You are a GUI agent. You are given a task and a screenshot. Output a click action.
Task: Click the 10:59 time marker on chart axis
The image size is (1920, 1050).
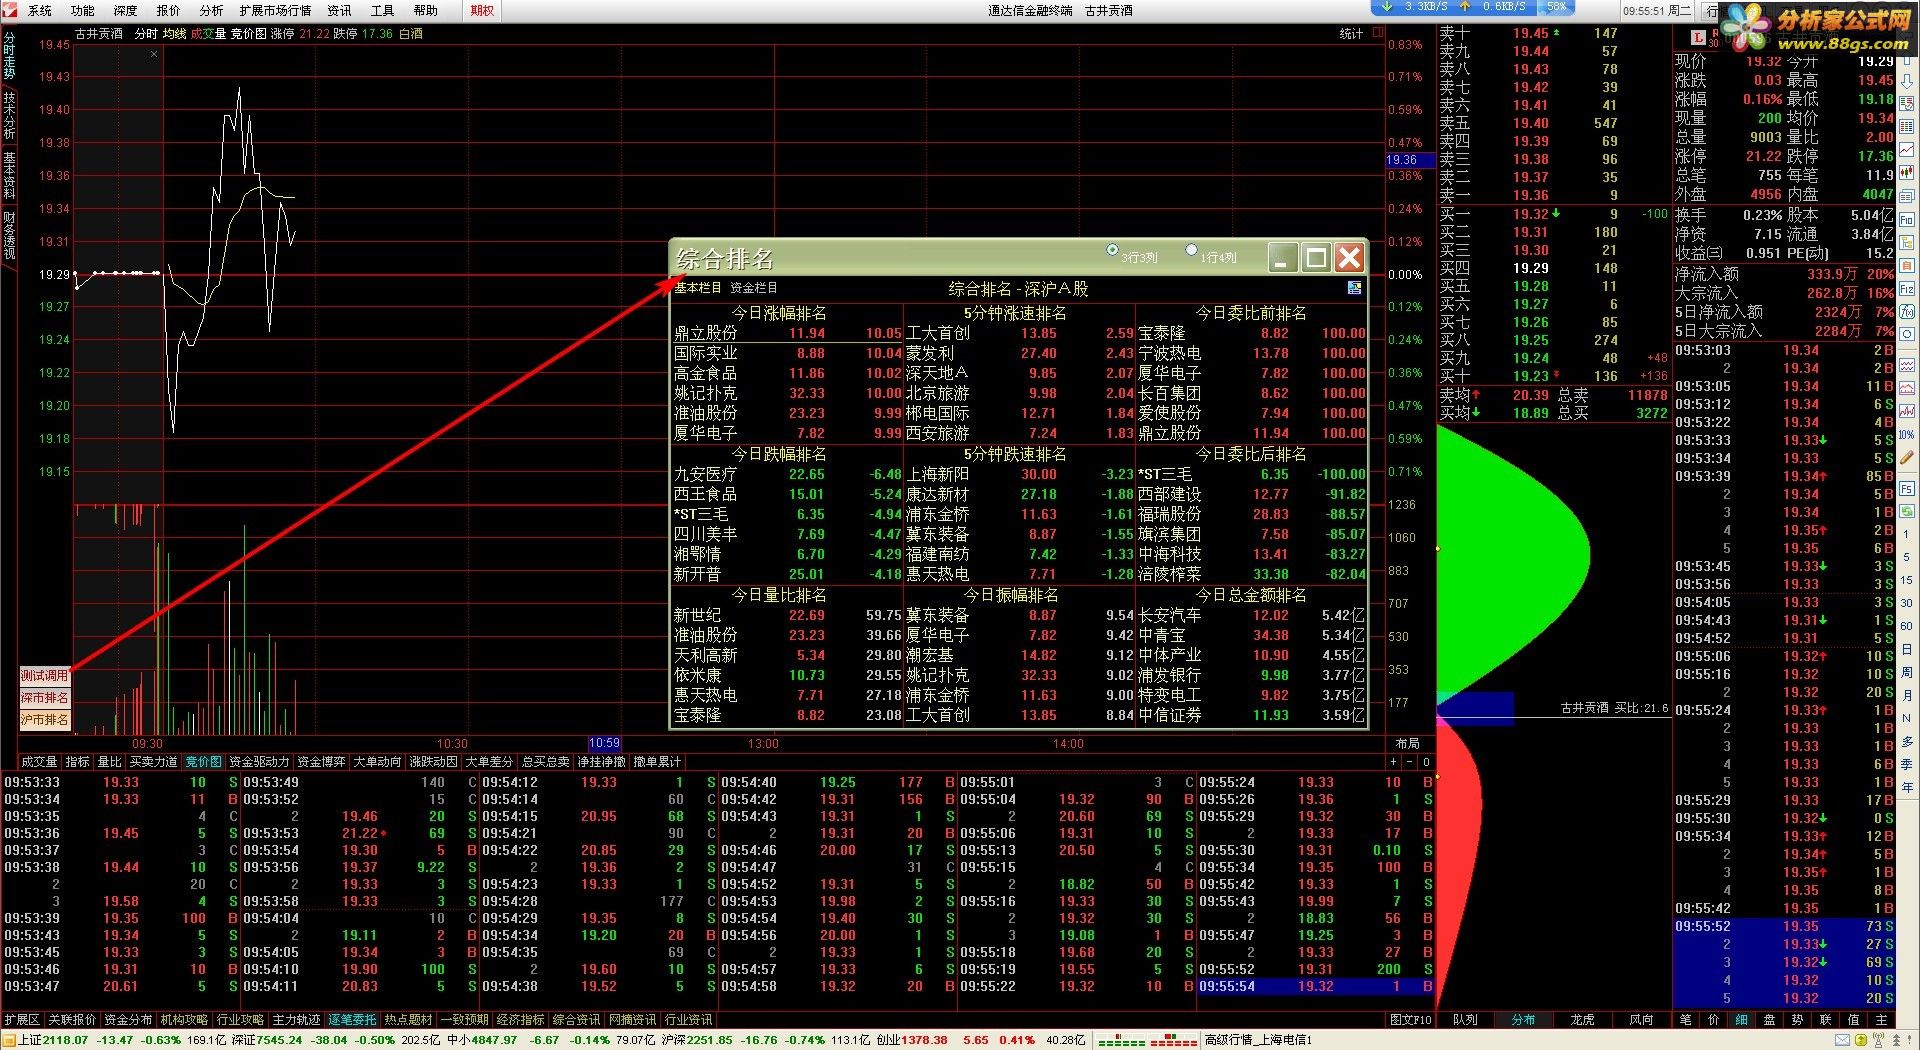point(604,744)
